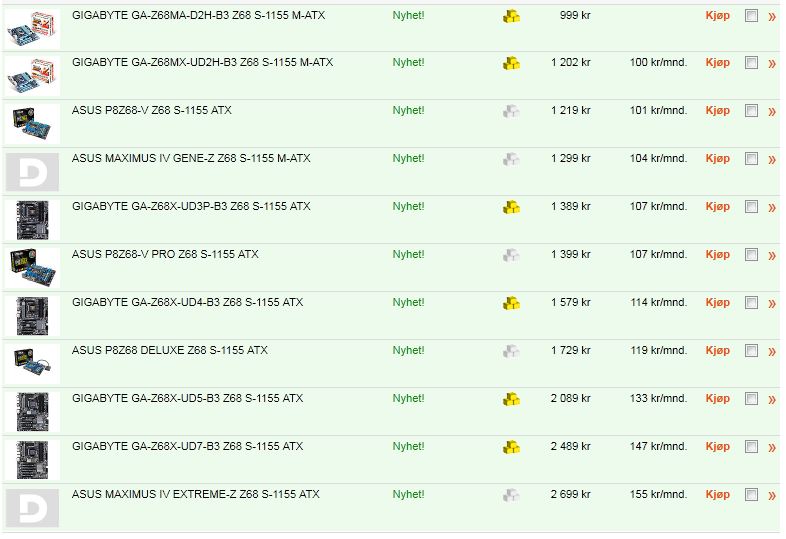This screenshot has width=786, height=539.
Task: Open details arrow for ASUS P8Z68-V PRO
Action: pos(772,256)
